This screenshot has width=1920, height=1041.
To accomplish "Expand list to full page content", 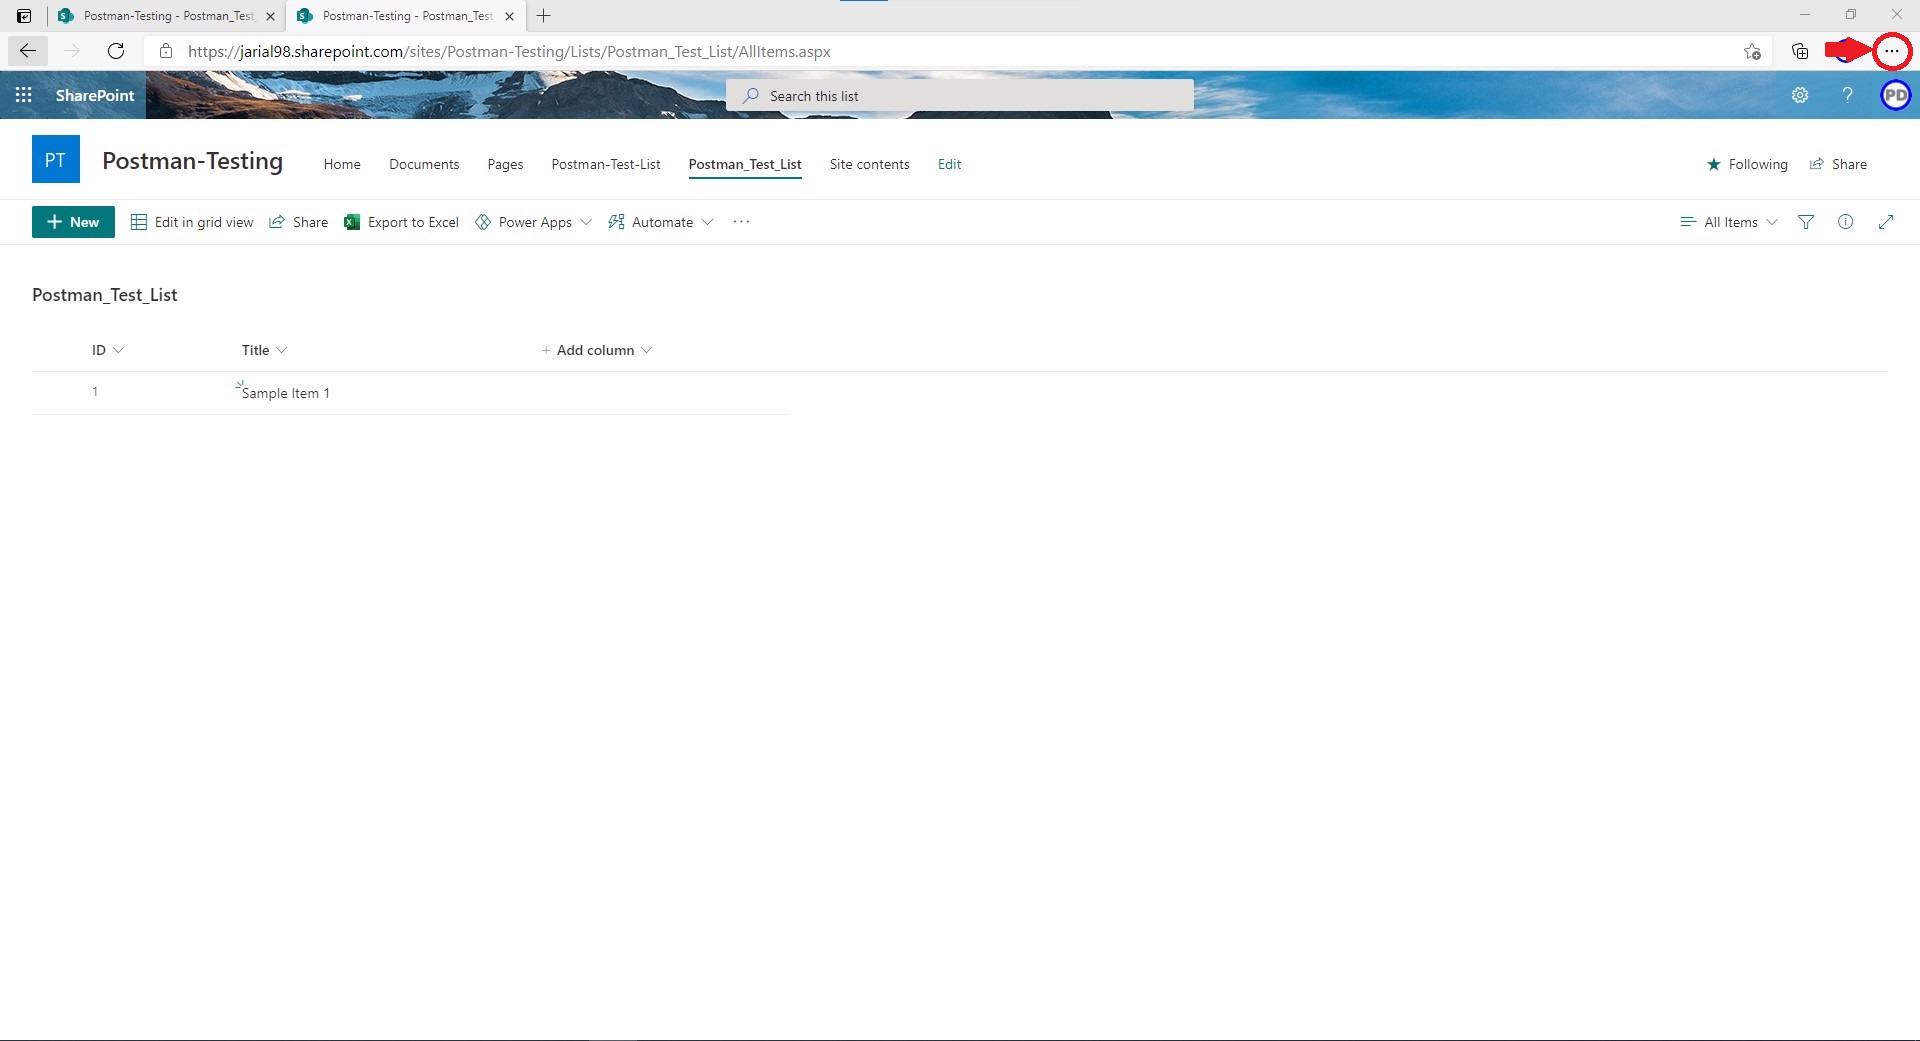I will tap(1886, 222).
